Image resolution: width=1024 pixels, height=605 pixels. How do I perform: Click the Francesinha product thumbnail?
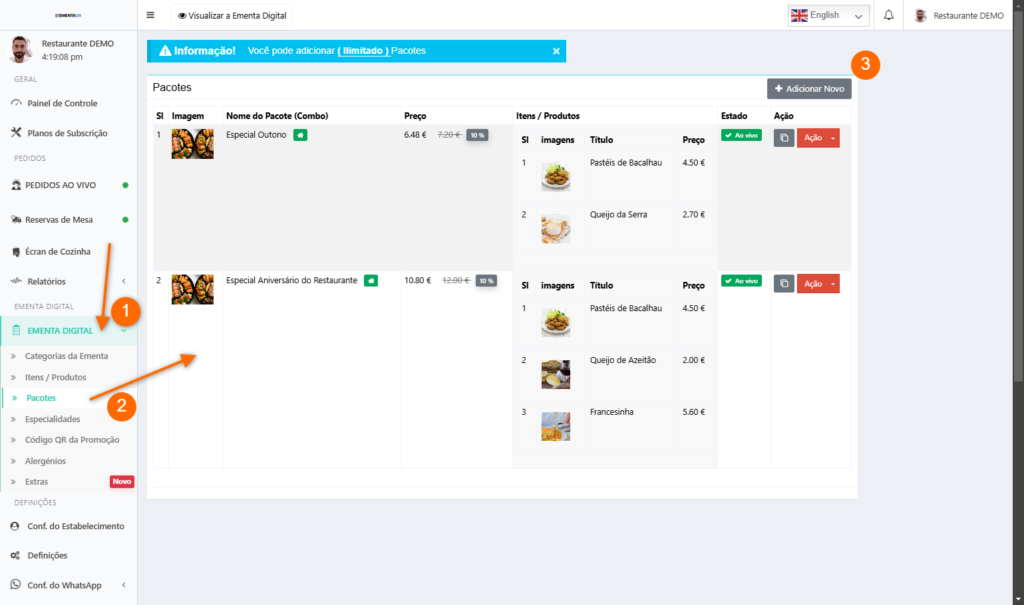[x=556, y=426]
